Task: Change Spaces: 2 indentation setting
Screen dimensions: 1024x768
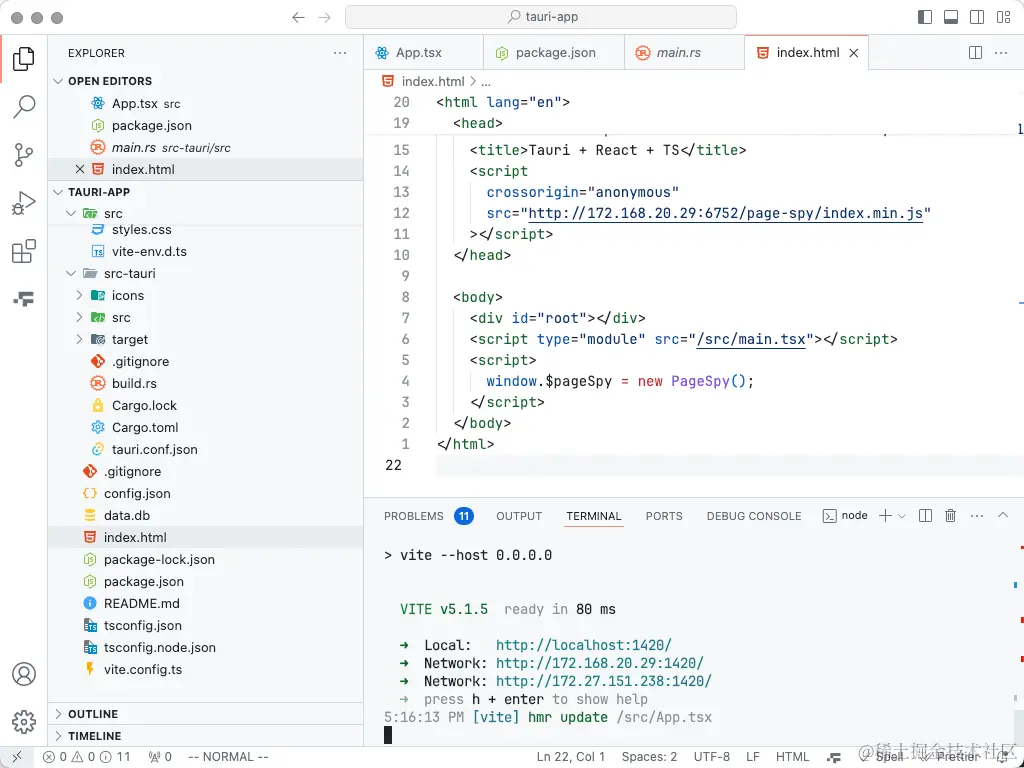Action: (x=649, y=757)
